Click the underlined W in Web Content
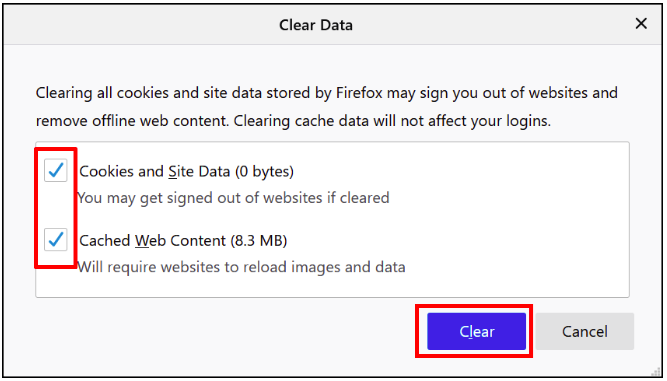Viewport: 667px width, 381px height. (x=142, y=241)
